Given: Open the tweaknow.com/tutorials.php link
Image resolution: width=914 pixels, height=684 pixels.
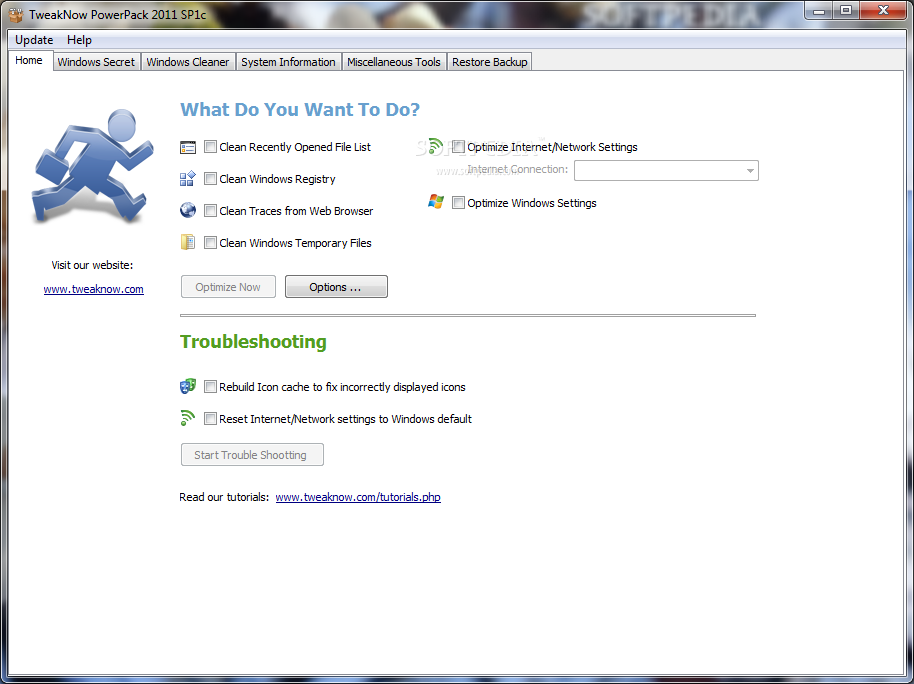Looking at the screenshot, I should (x=358, y=497).
